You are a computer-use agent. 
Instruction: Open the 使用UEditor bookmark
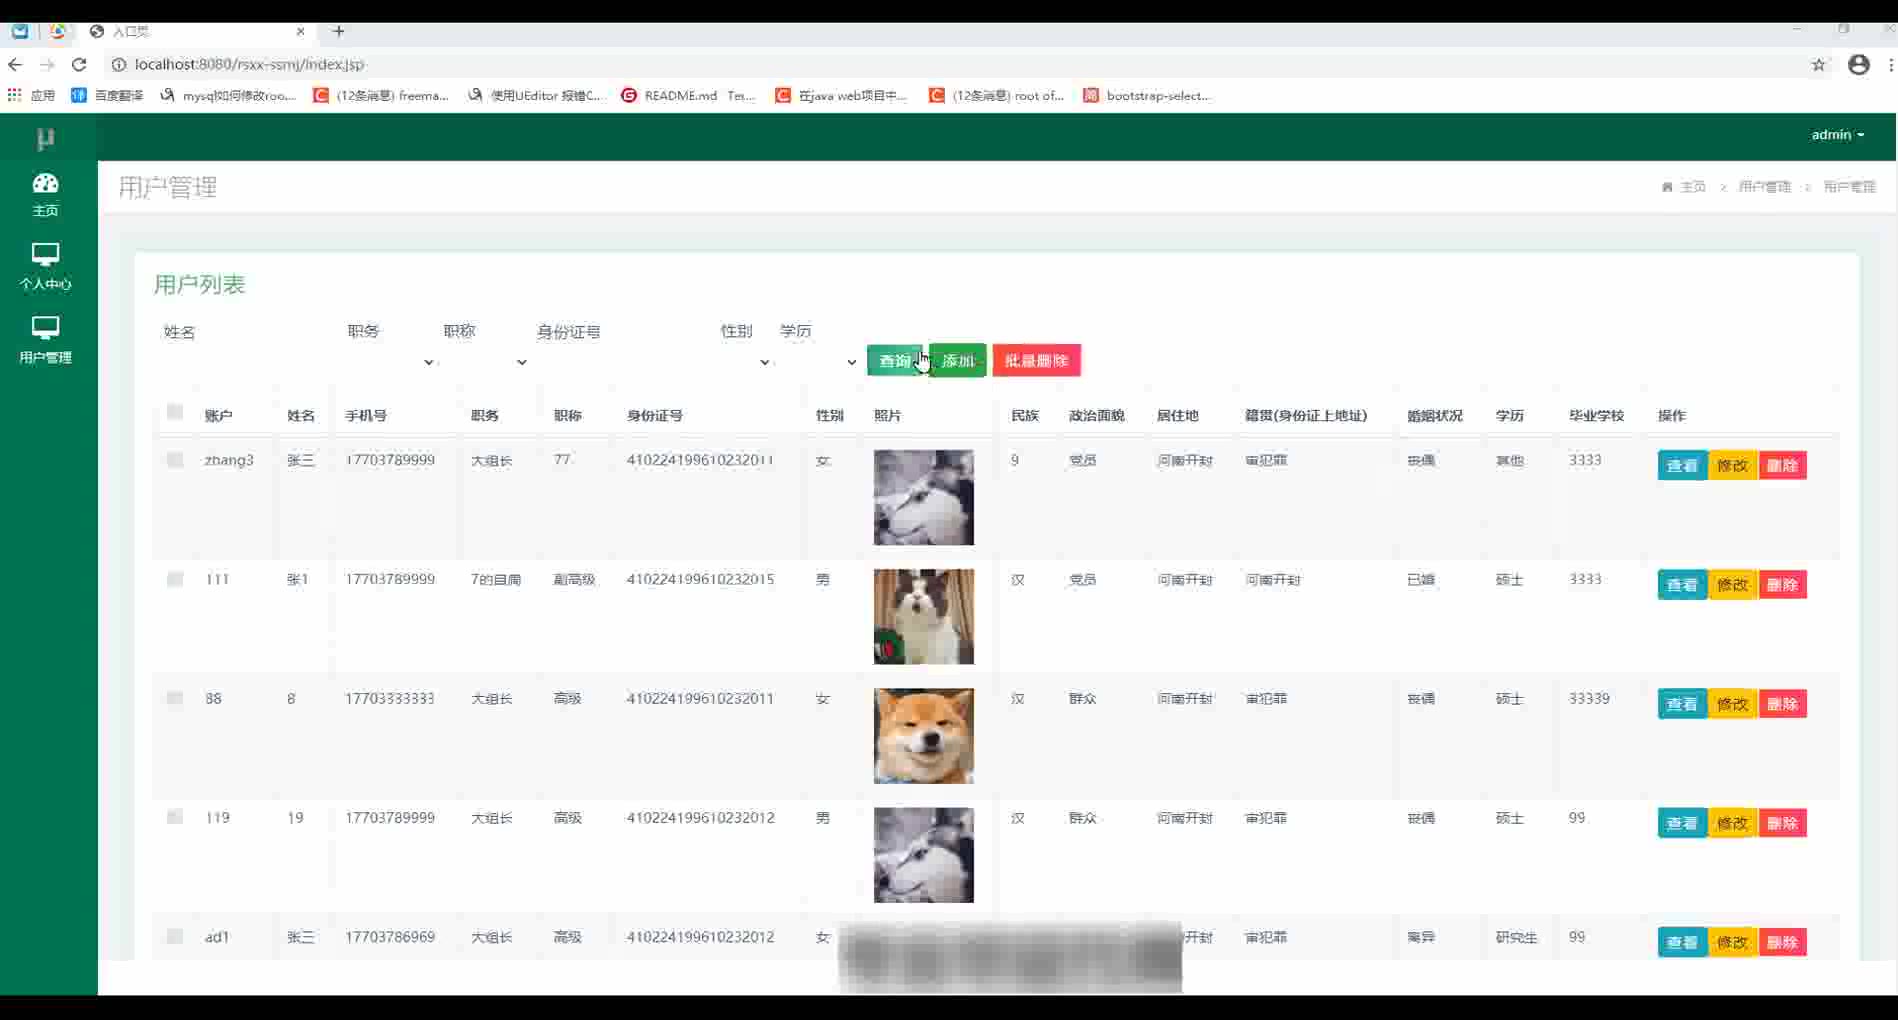(x=535, y=95)
